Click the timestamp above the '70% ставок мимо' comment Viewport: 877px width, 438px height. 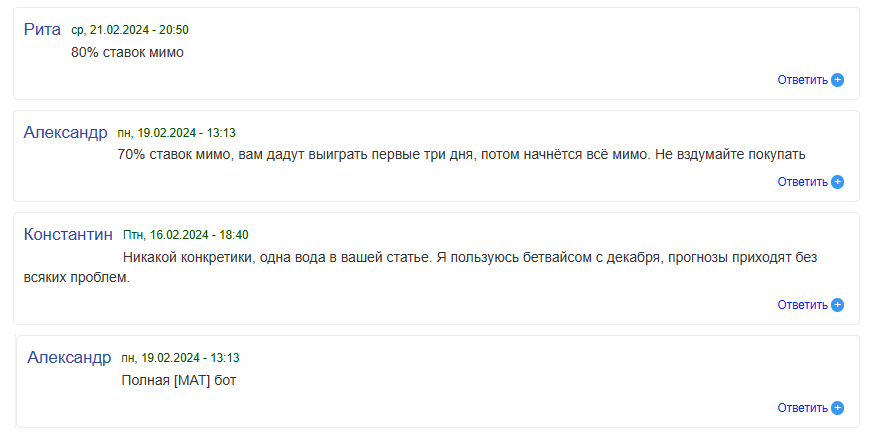tap(176, 132)
